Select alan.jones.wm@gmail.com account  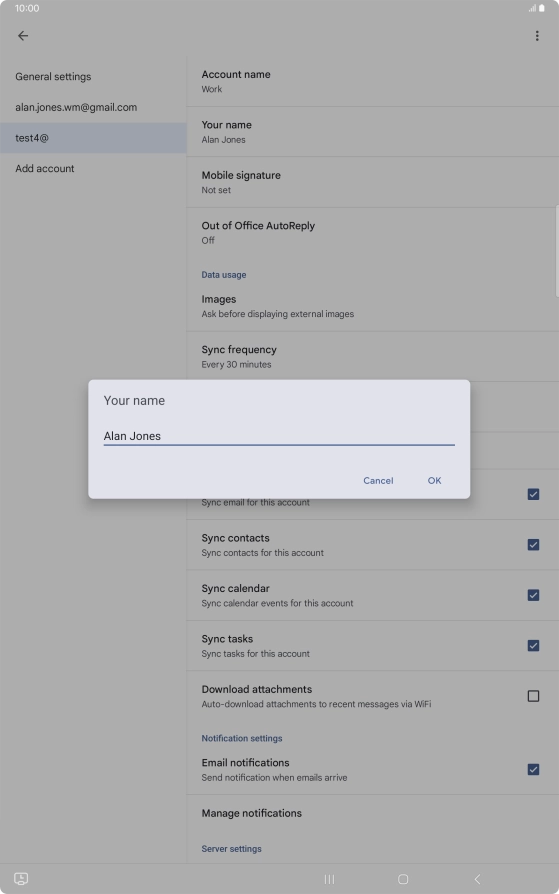click(93, 107)
